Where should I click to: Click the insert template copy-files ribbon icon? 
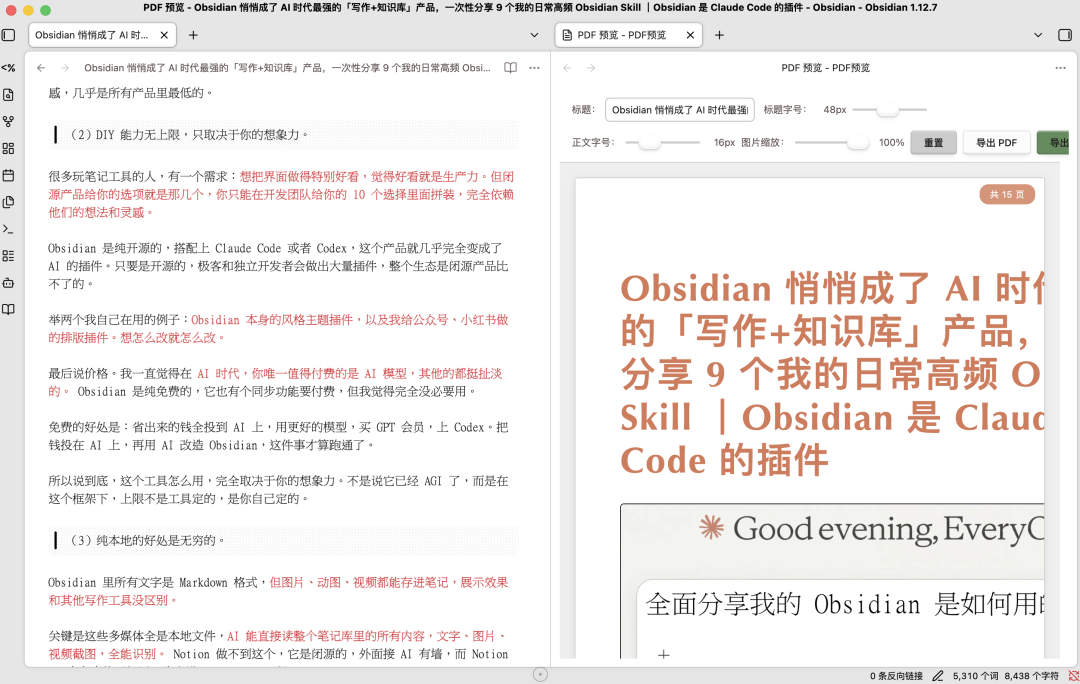pos(8,202)
